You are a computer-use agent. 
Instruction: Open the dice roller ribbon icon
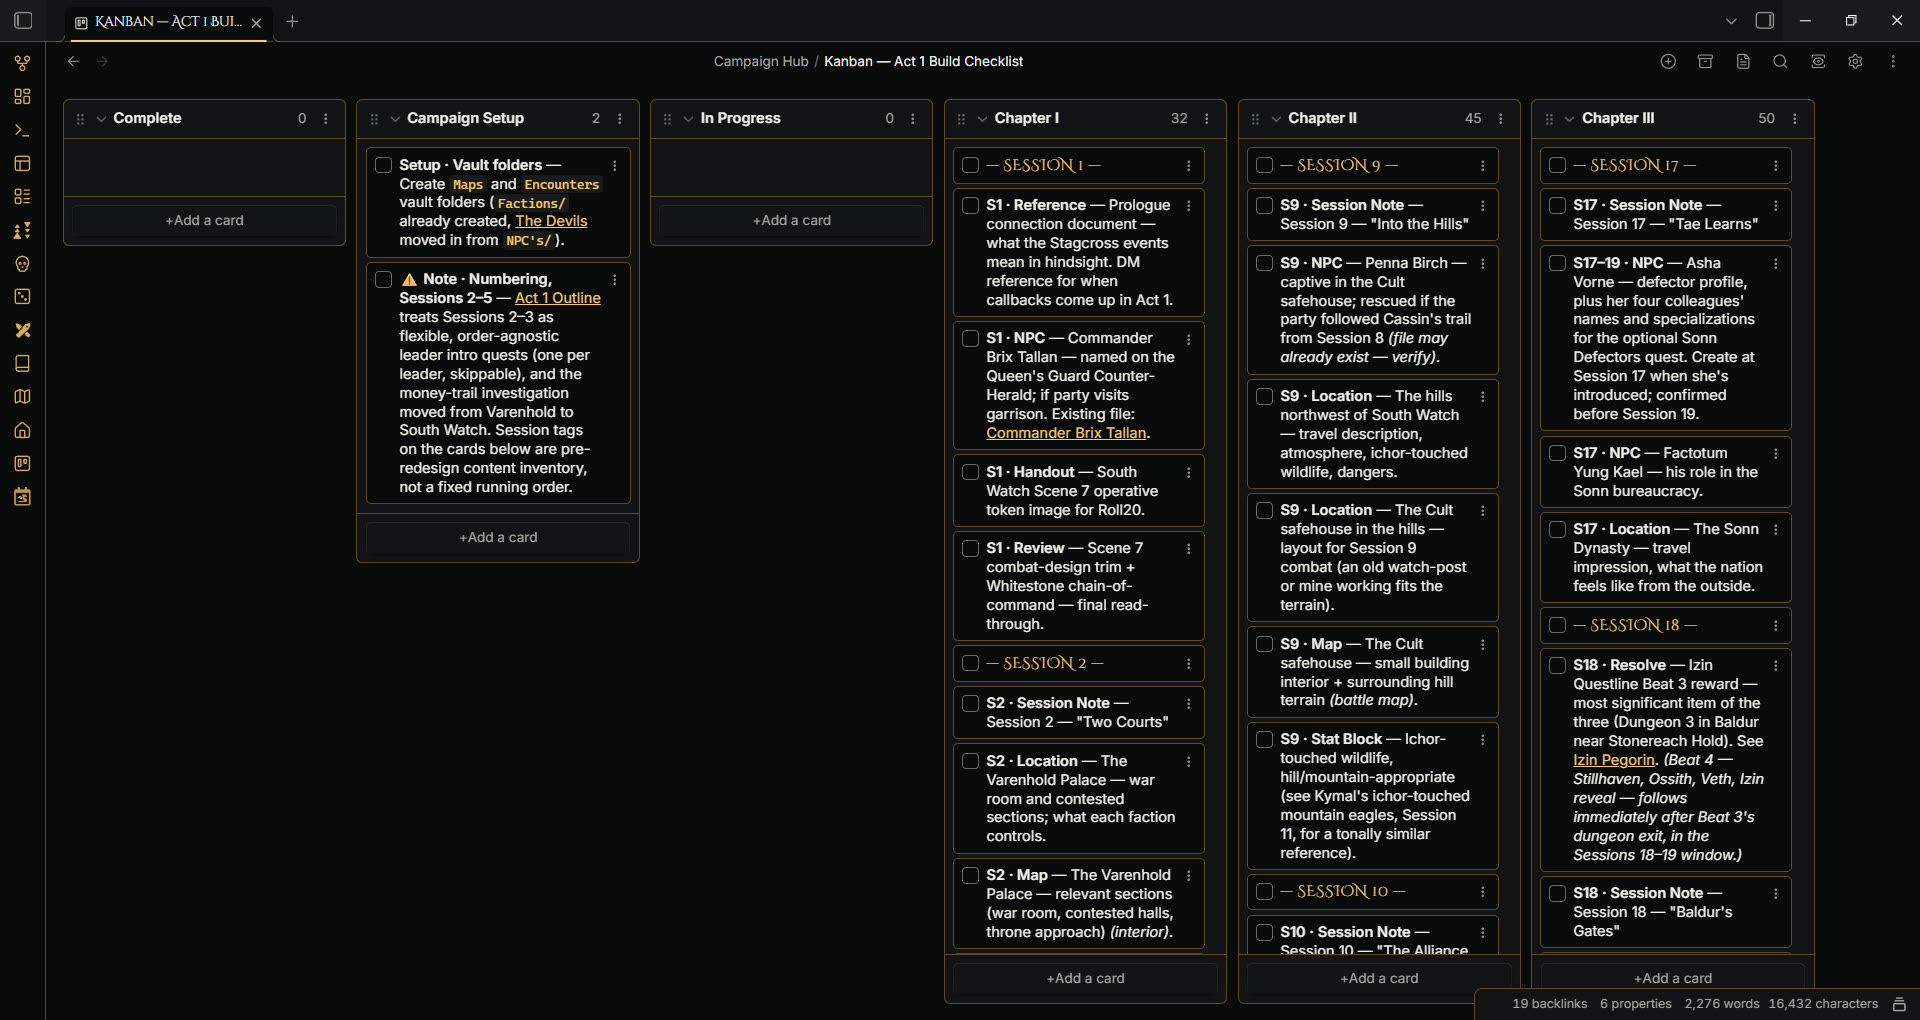coord(22,297)
